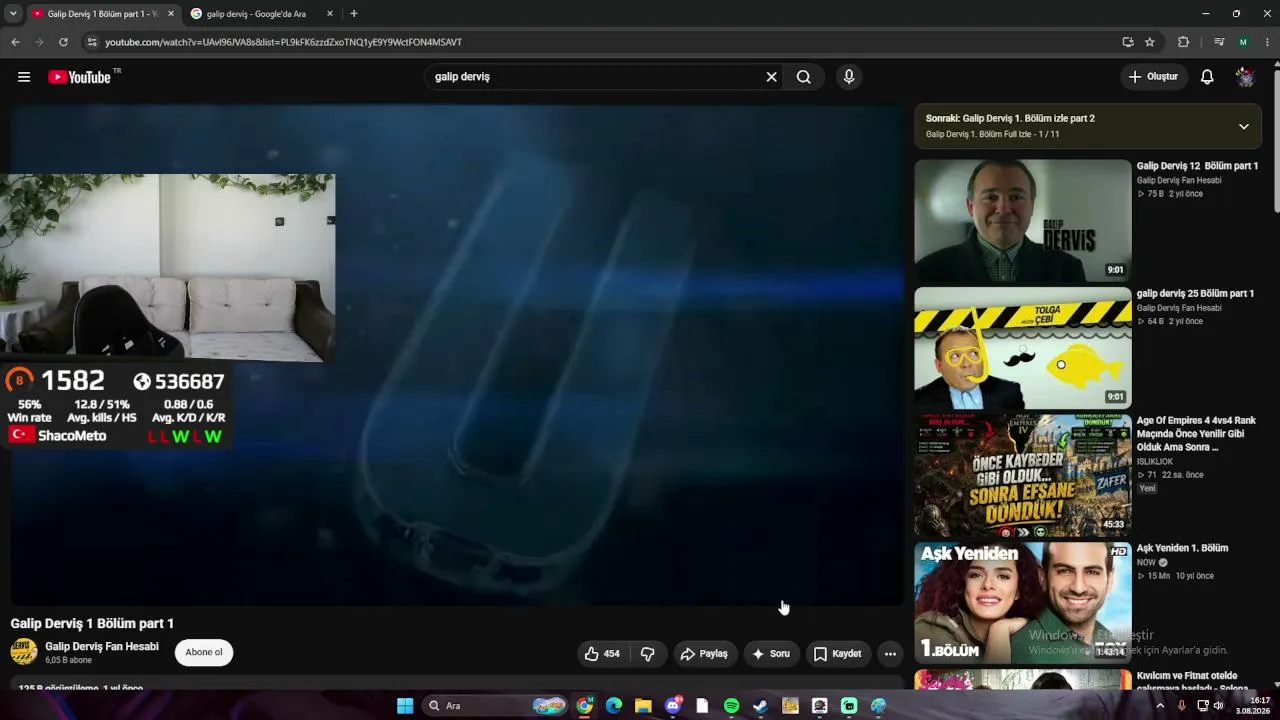Open Steam from the taskbar
Image resolution: width=1280 pixels, height=720 pixels.
tap(761, 706)
